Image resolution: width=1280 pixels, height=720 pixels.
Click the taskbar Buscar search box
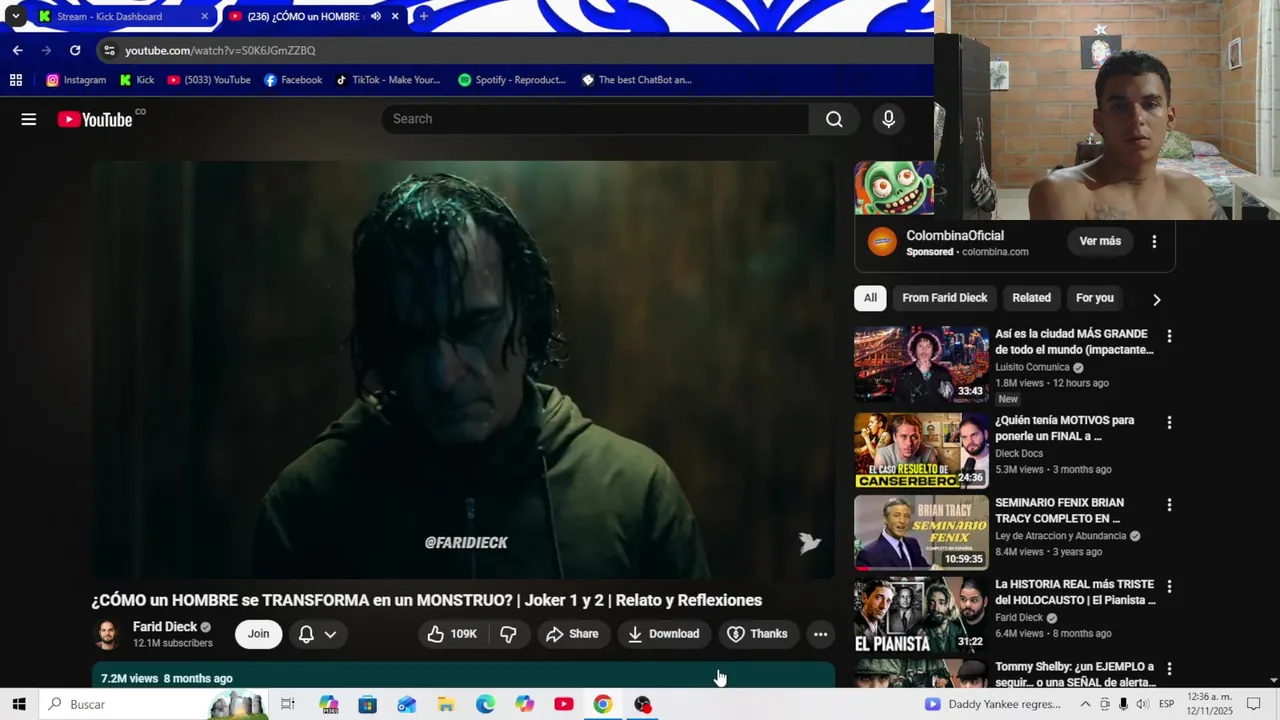point(155,704)
